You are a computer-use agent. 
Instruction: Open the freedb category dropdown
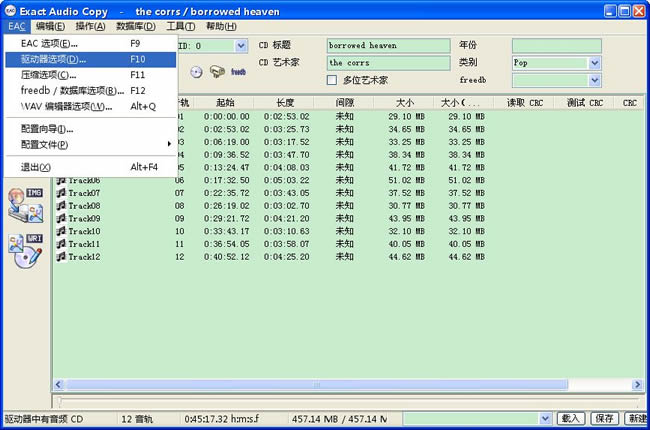coord(594,80)
